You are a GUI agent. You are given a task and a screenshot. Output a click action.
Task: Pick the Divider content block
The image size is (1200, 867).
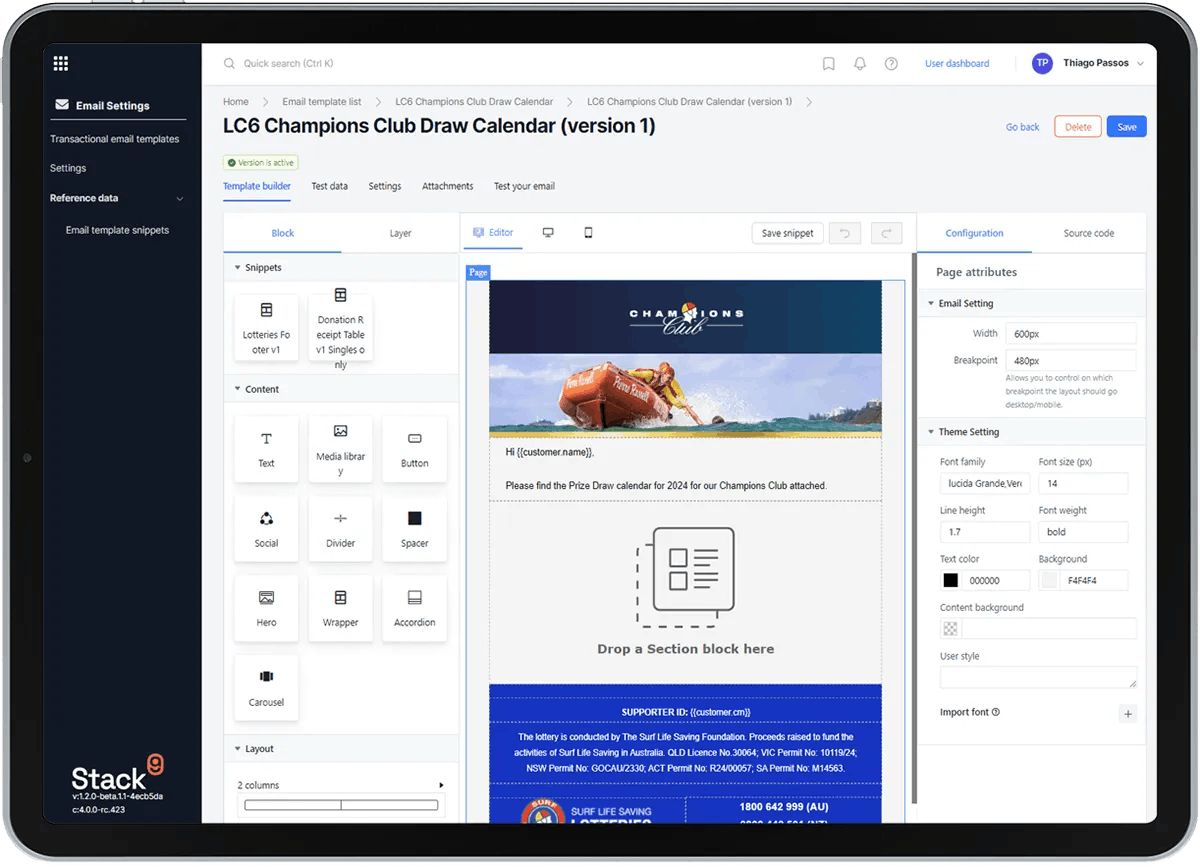pos(340,529)
